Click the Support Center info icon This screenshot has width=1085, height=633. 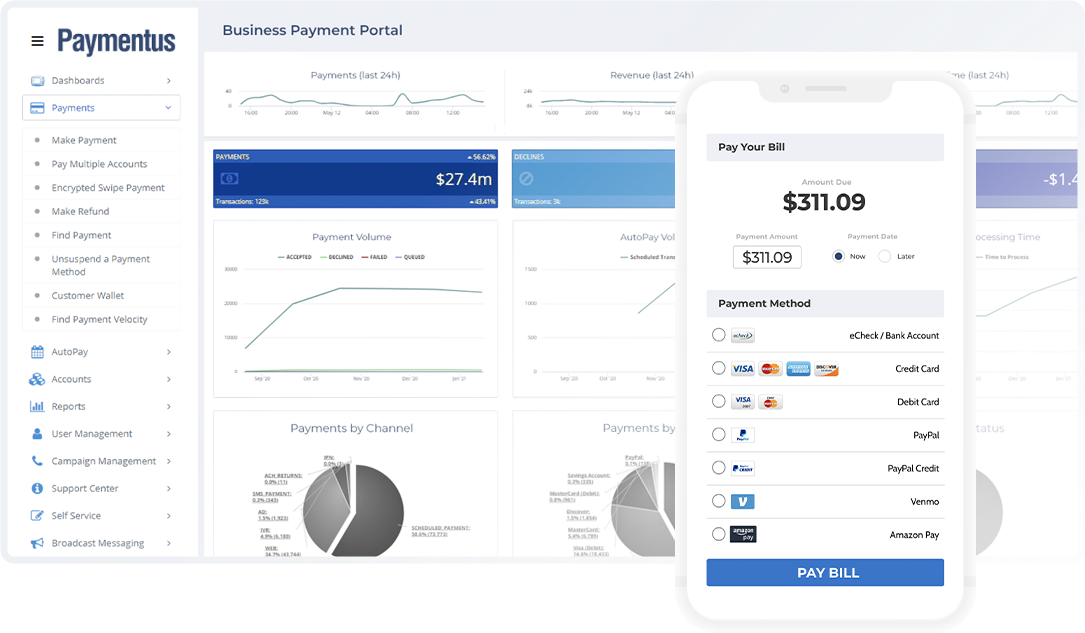pyautogui.click(x=37, y=488)
